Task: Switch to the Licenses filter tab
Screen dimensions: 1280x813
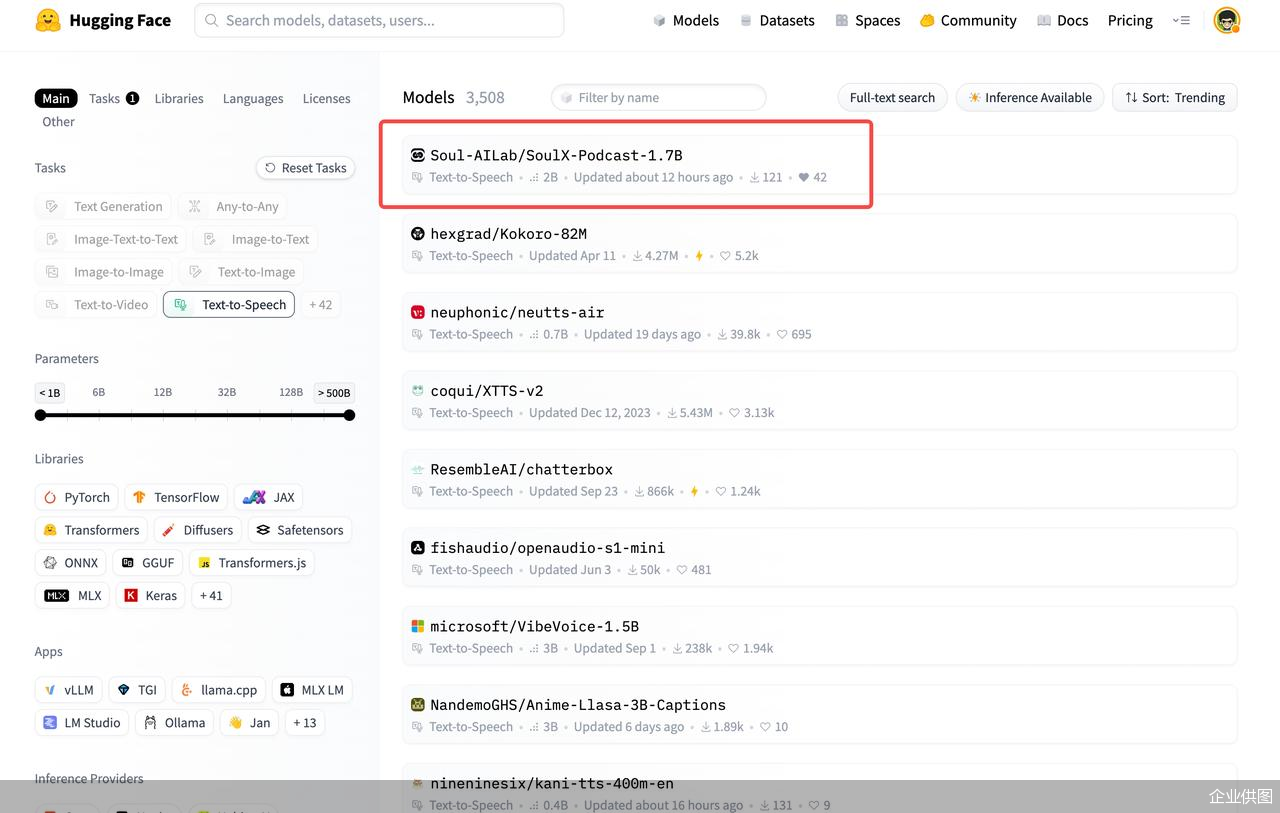Action: coord(327,98)
